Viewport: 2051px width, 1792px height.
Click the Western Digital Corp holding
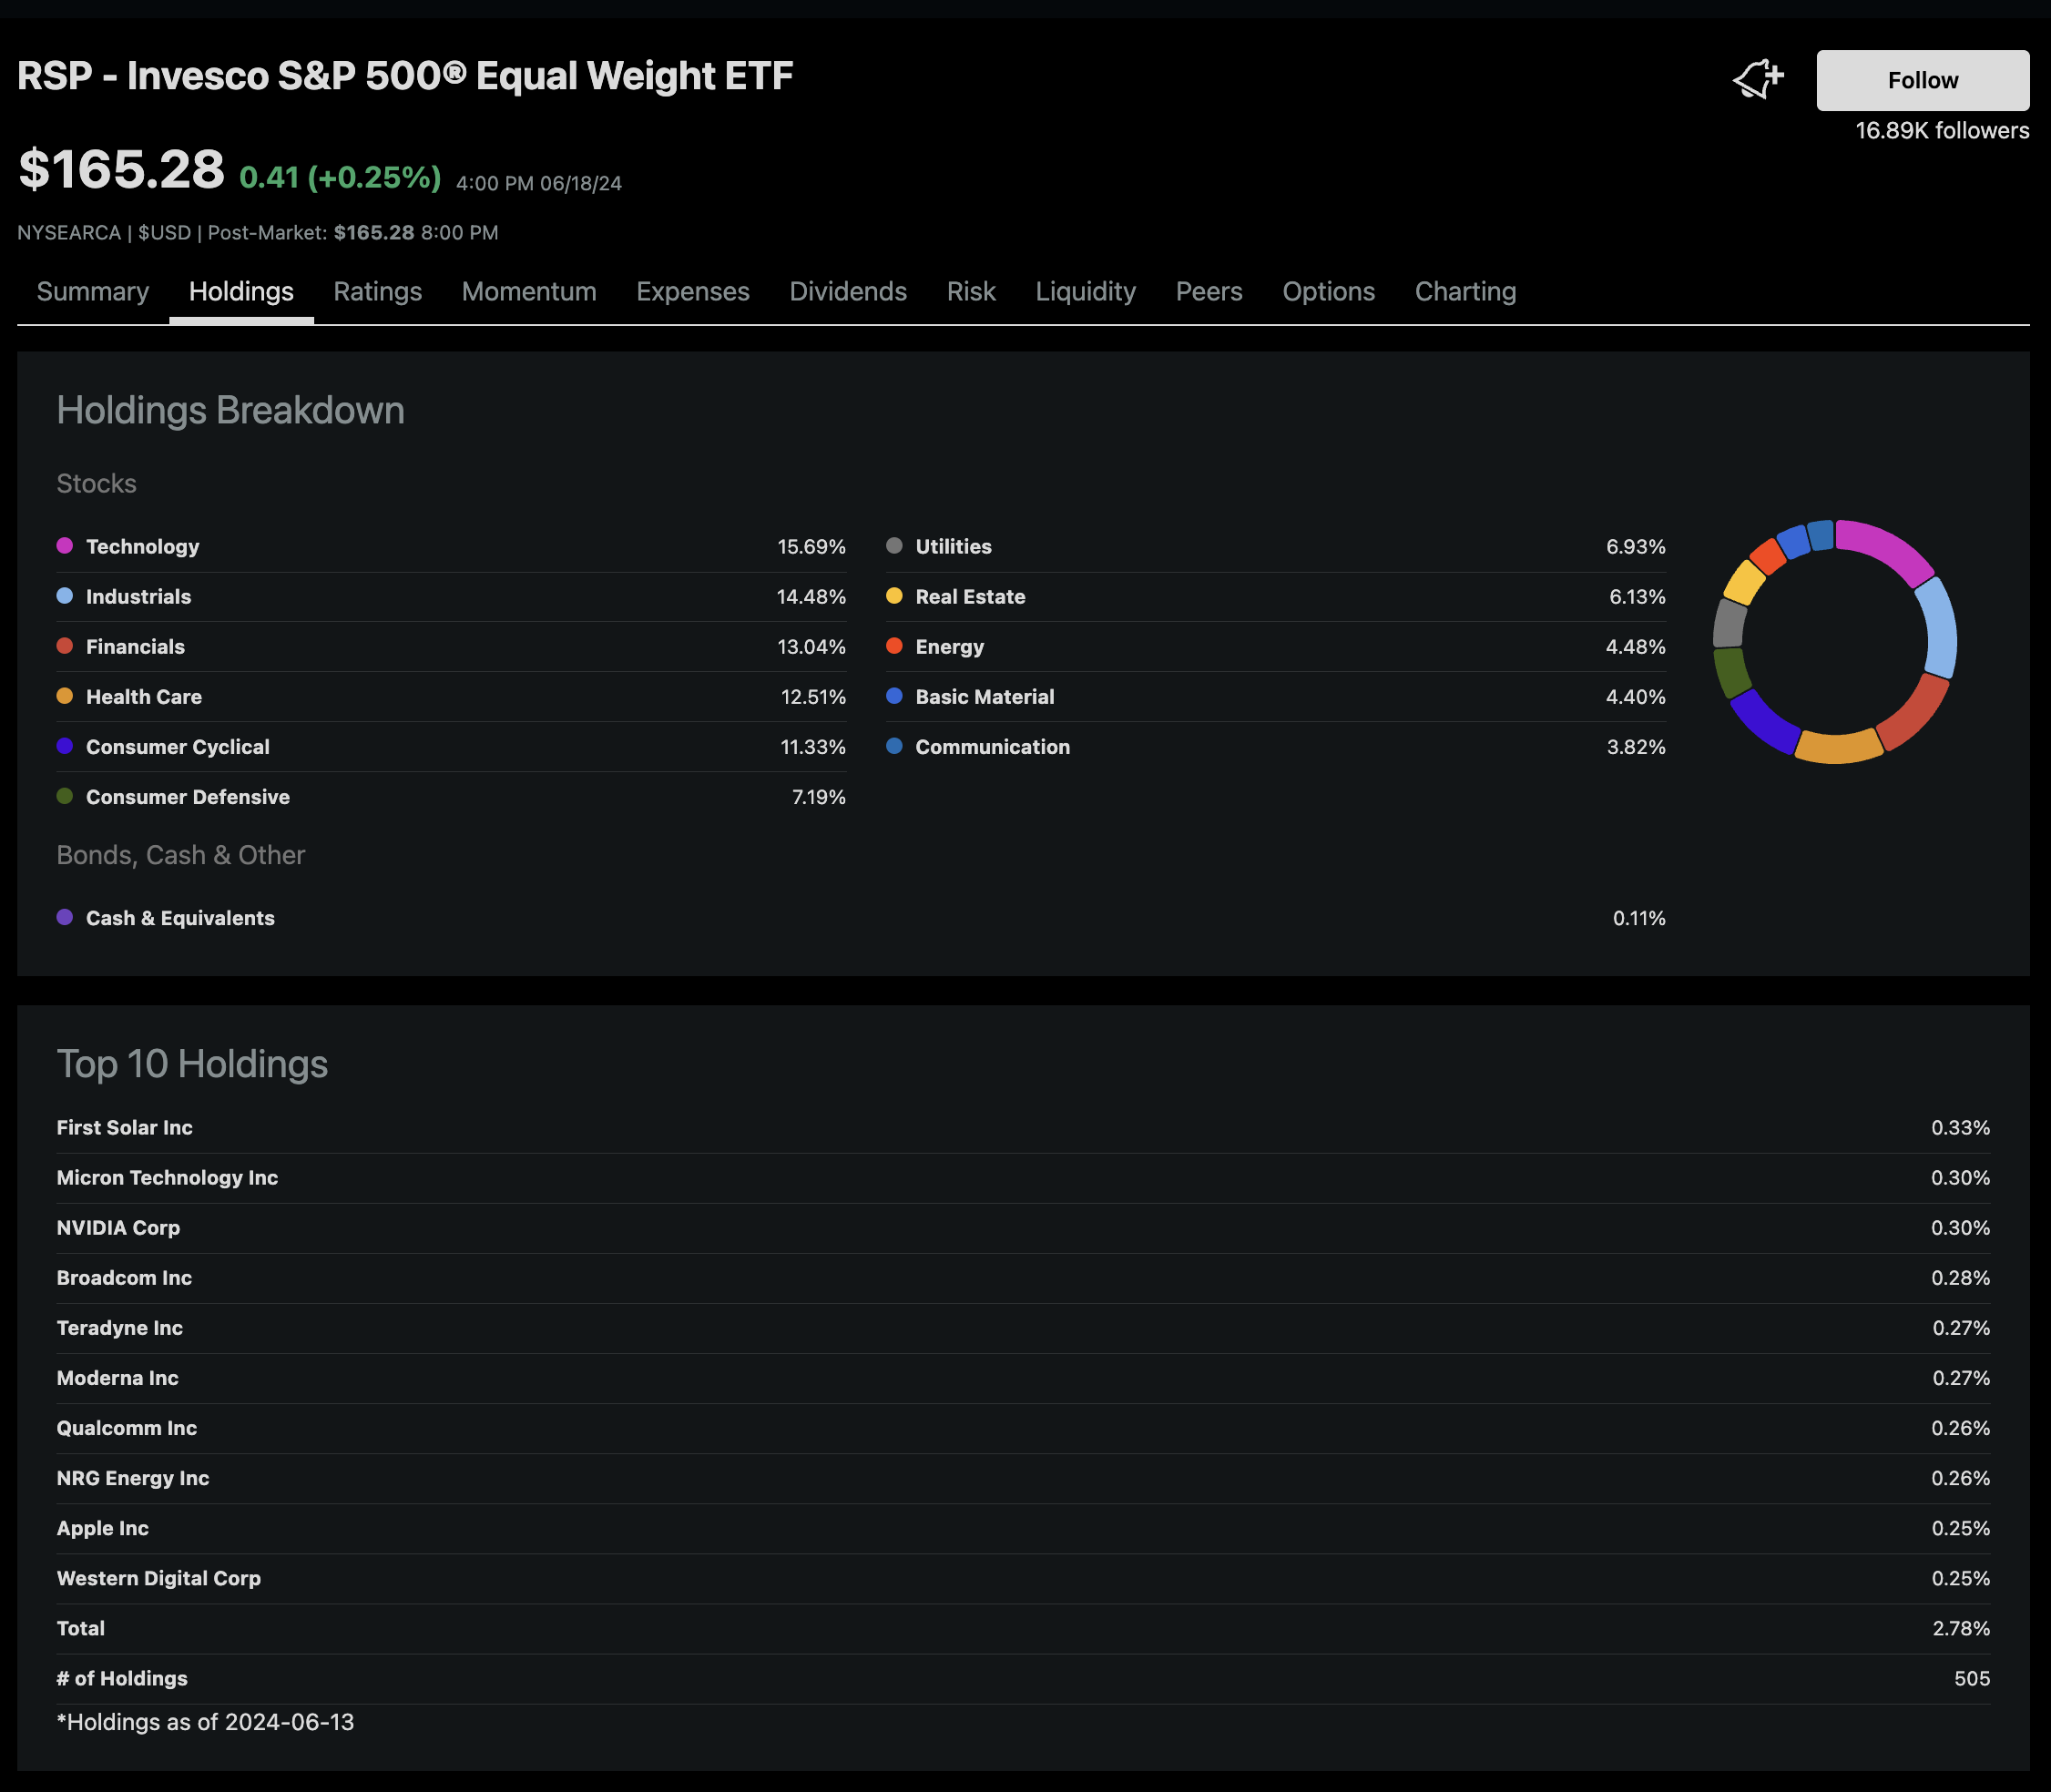click(x=158, y=1578)
